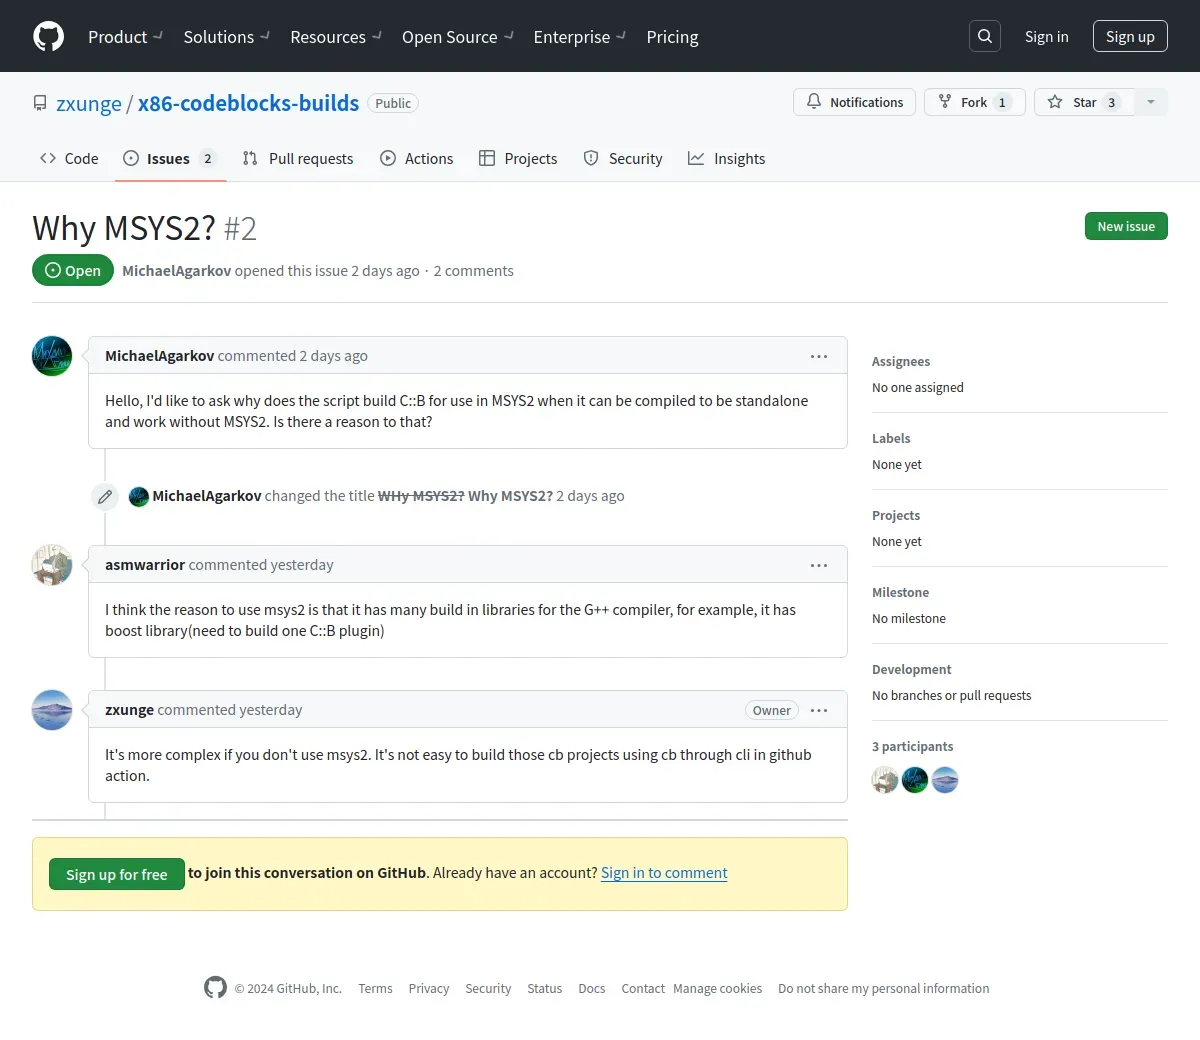Click the Sign in link
Viewport: 1200px width, 1040px height.
pos(1046,36)
